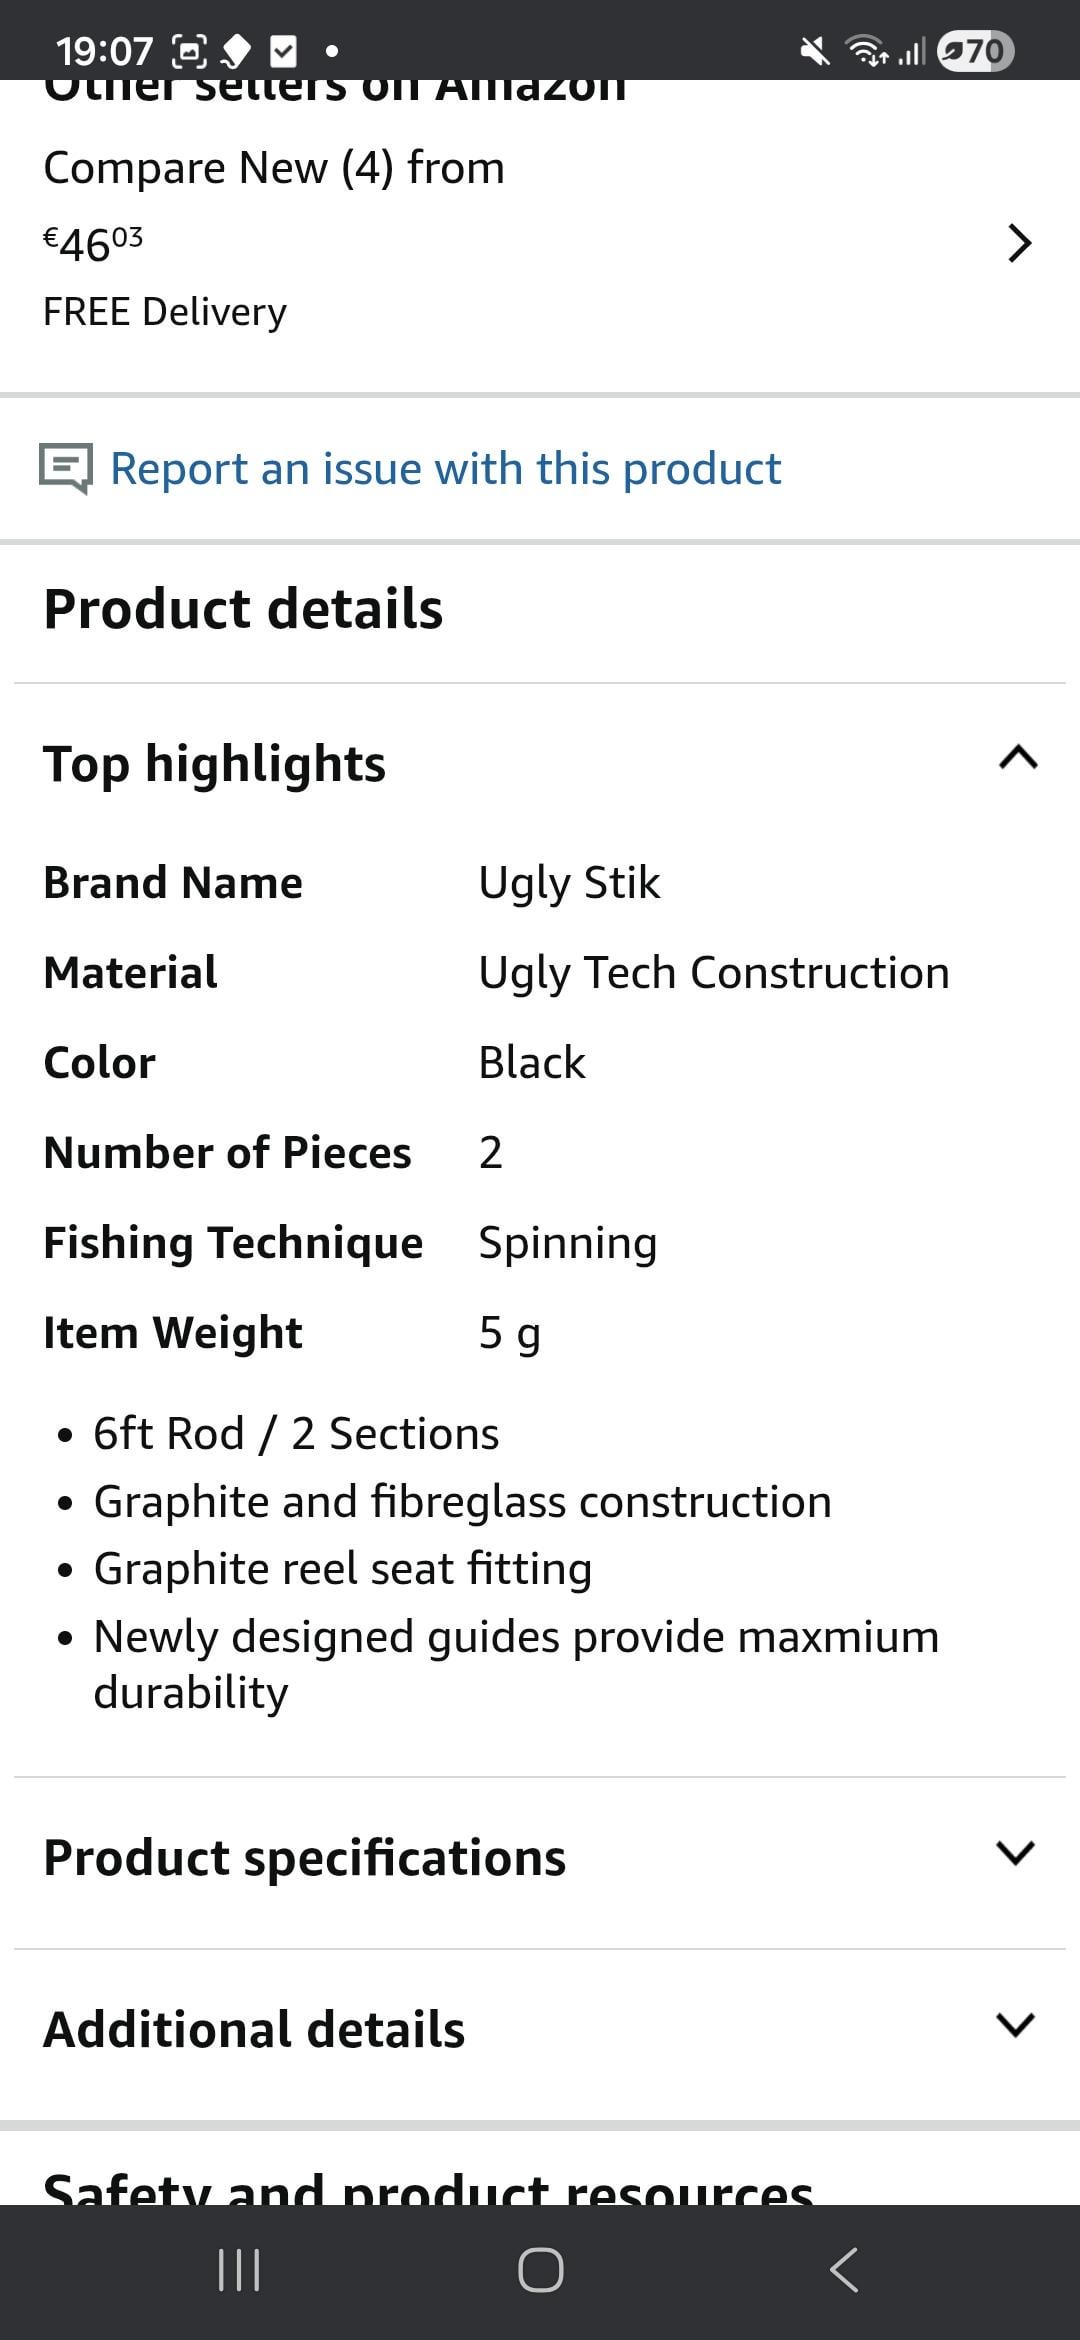Tap the €46.03 price

[93, 243]
